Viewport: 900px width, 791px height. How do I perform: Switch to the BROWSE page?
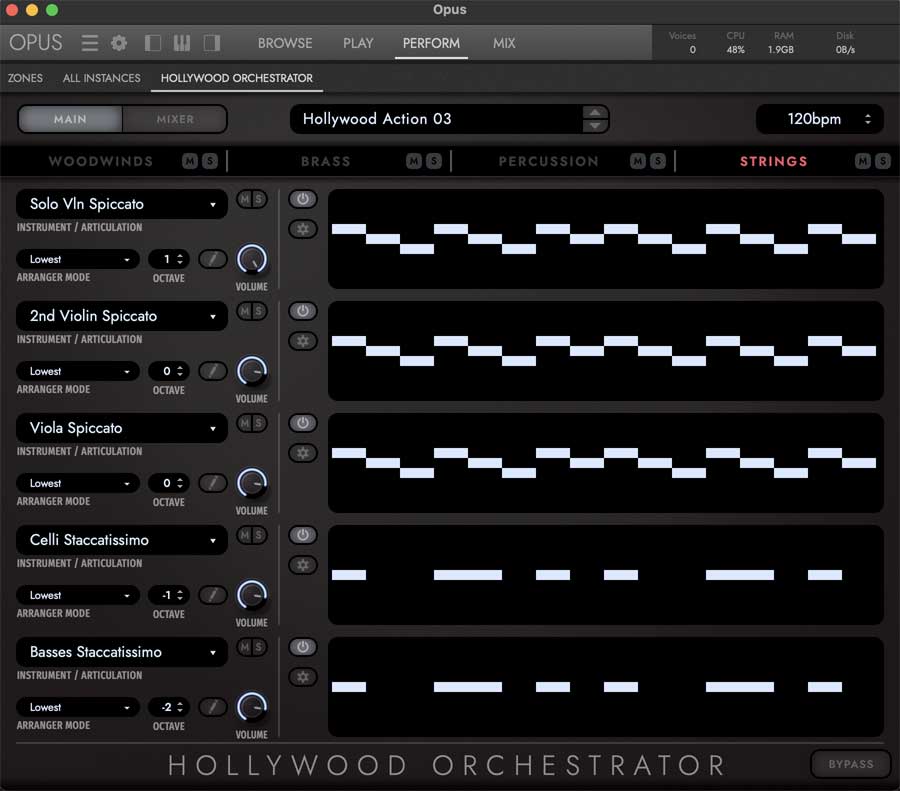pyautogui.click(x=285, y=43)
